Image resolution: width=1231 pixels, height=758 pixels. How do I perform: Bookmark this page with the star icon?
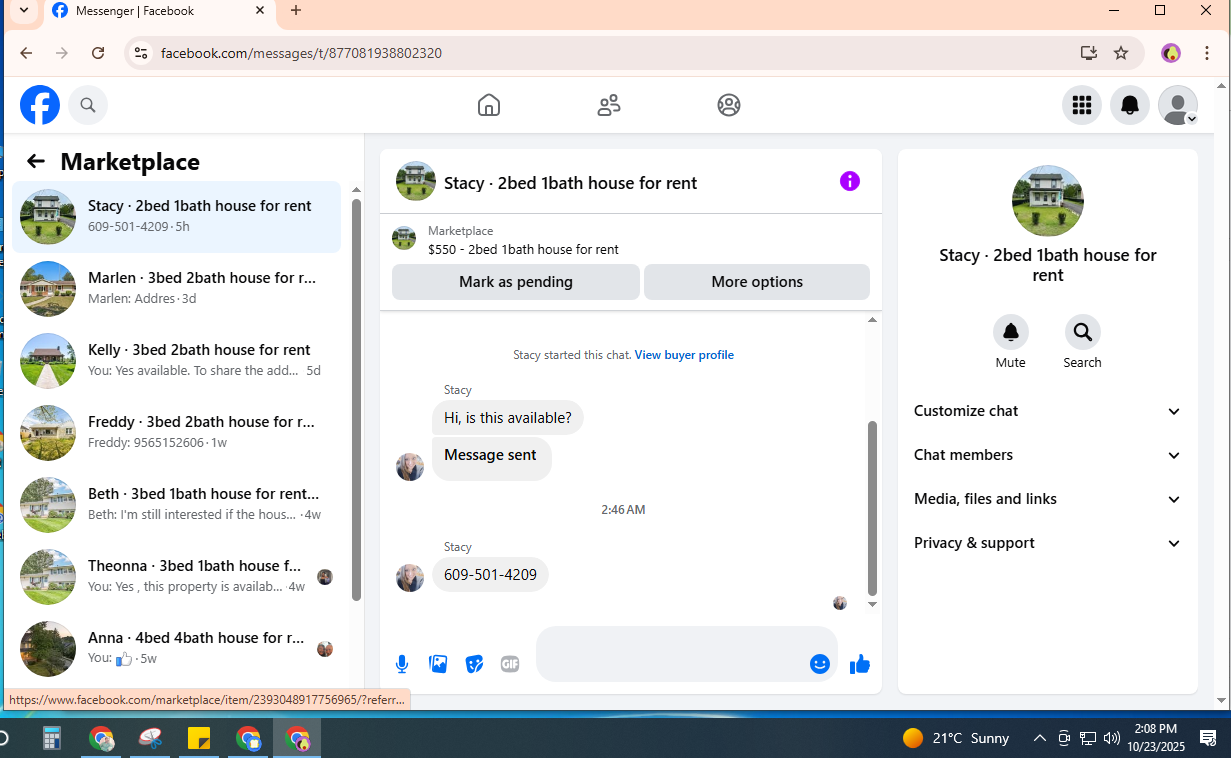tap(1121, 53)
